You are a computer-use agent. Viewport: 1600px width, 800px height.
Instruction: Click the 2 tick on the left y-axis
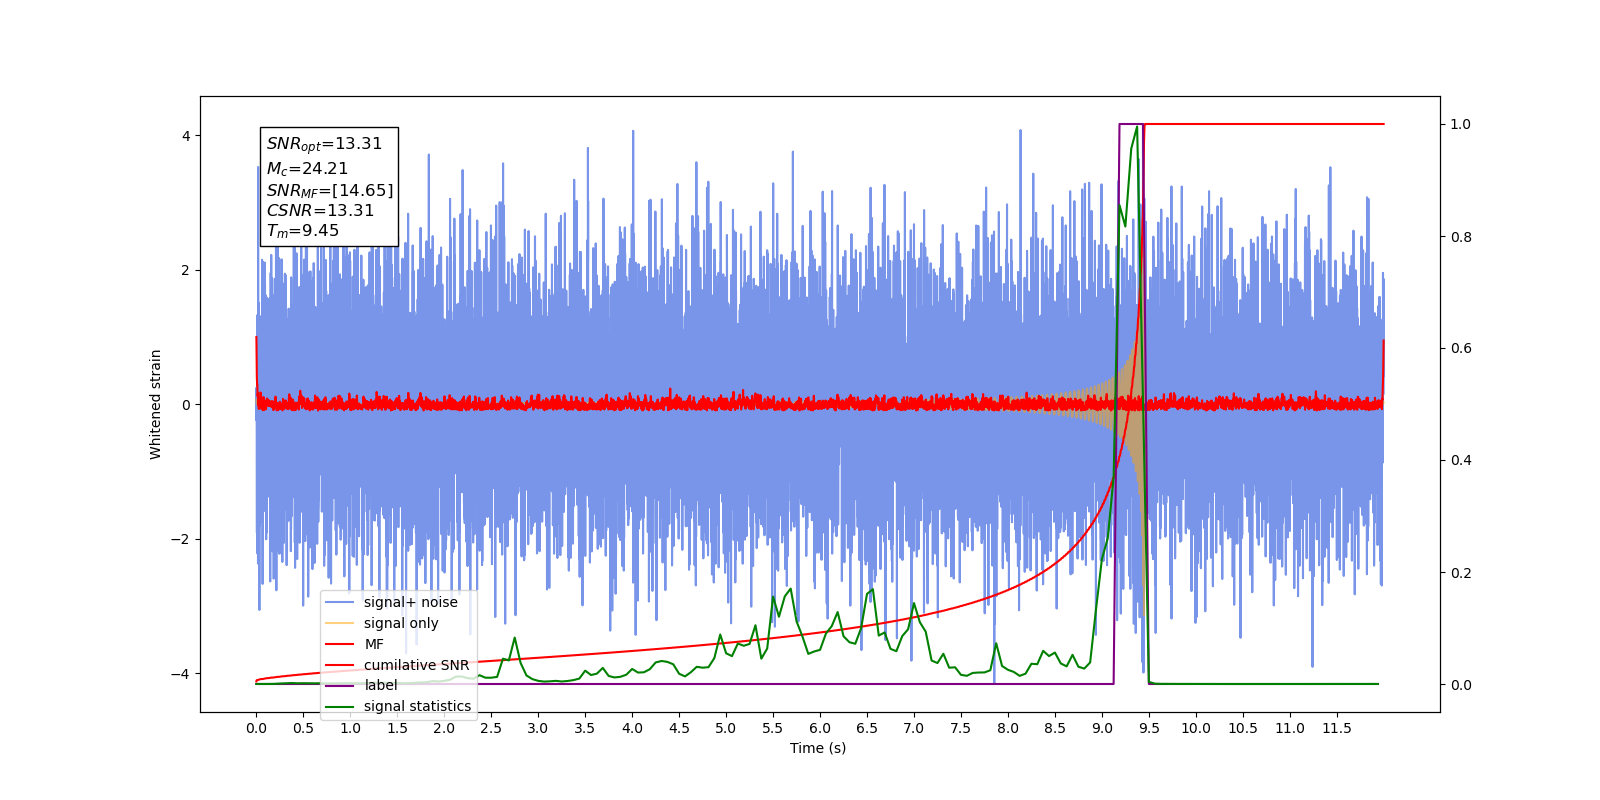click(186, 270)
